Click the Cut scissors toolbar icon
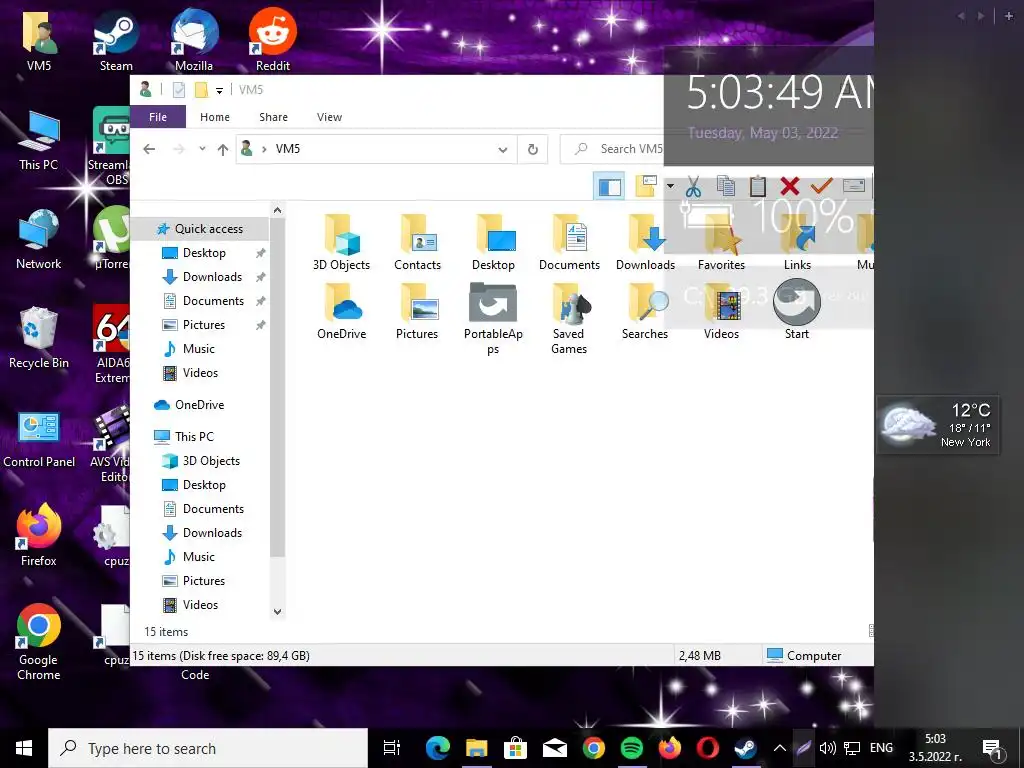The width and height of the screenshot is (1024, 768). click(x=693, y=187)
